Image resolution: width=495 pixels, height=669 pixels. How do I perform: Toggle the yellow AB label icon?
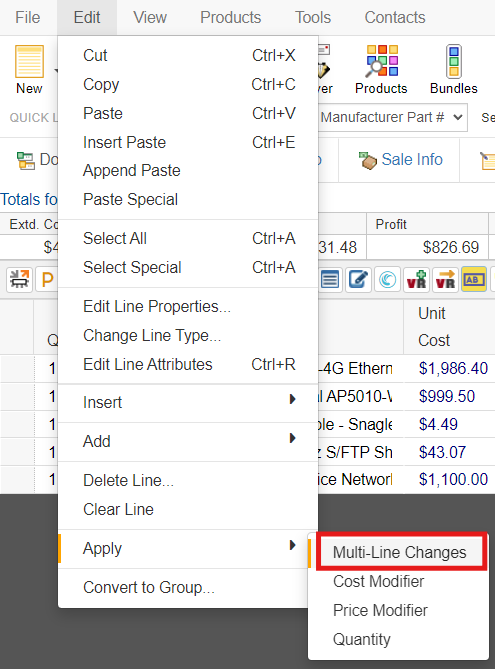point(474,279)
